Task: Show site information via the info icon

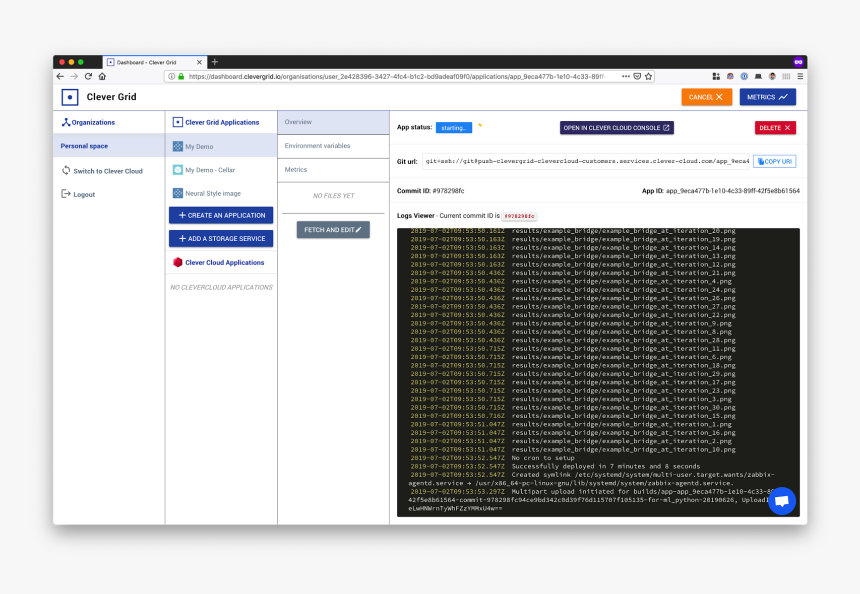Action: [172, 76]
